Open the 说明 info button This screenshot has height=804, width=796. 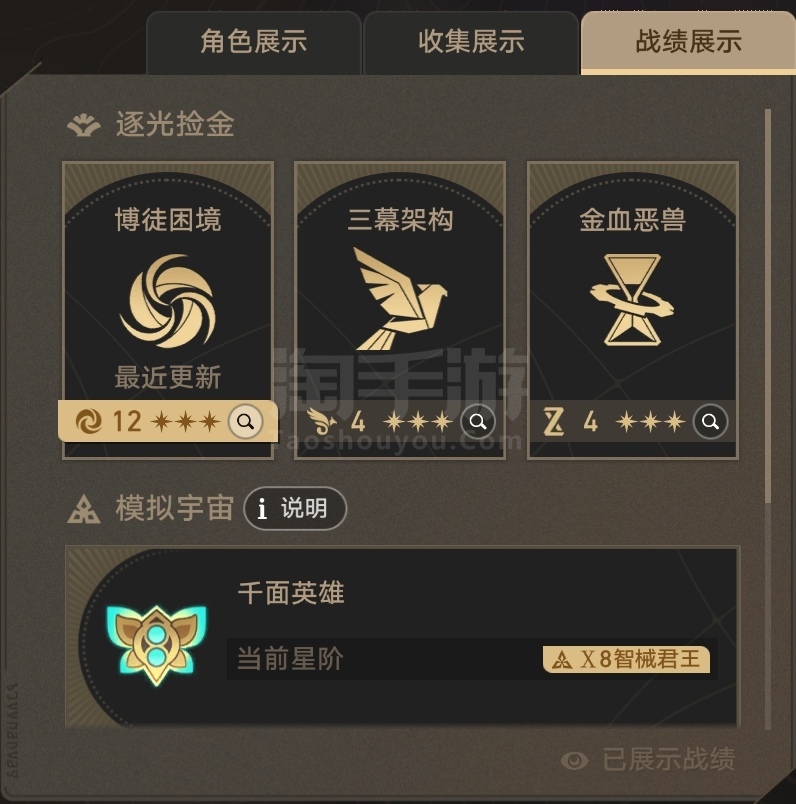(295, 508)
